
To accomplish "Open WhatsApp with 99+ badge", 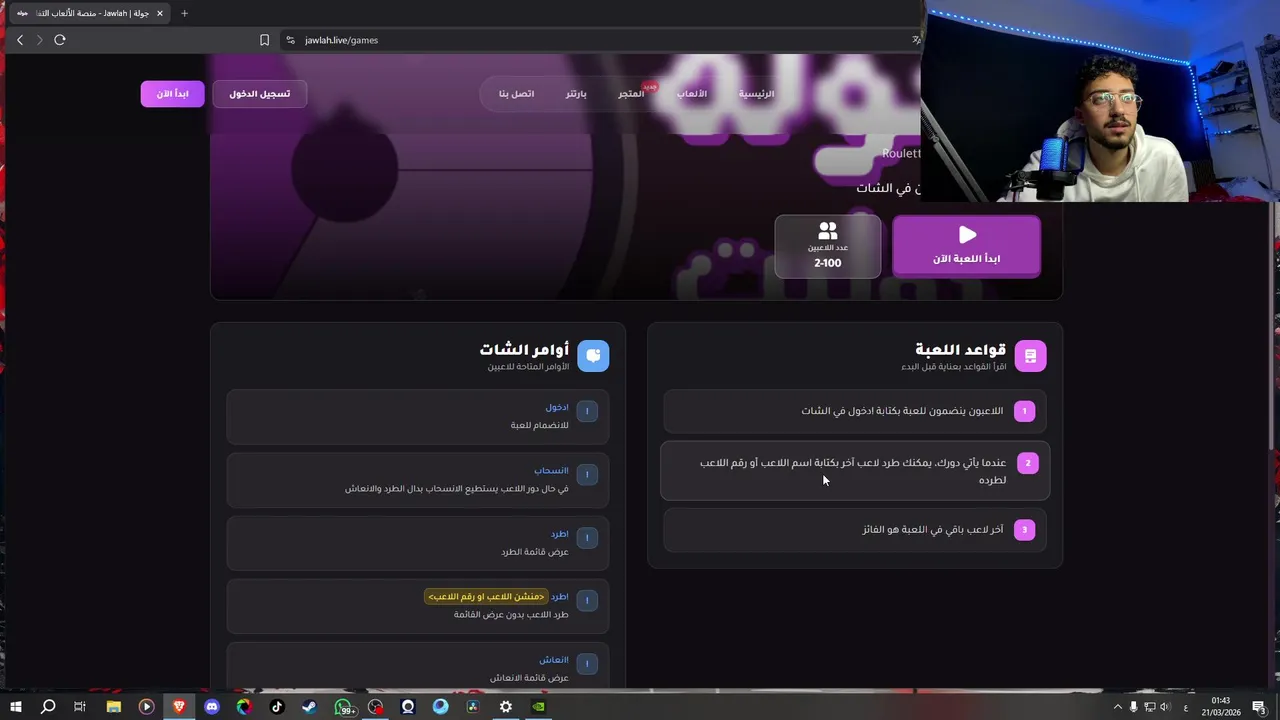I will pos(344,707).
